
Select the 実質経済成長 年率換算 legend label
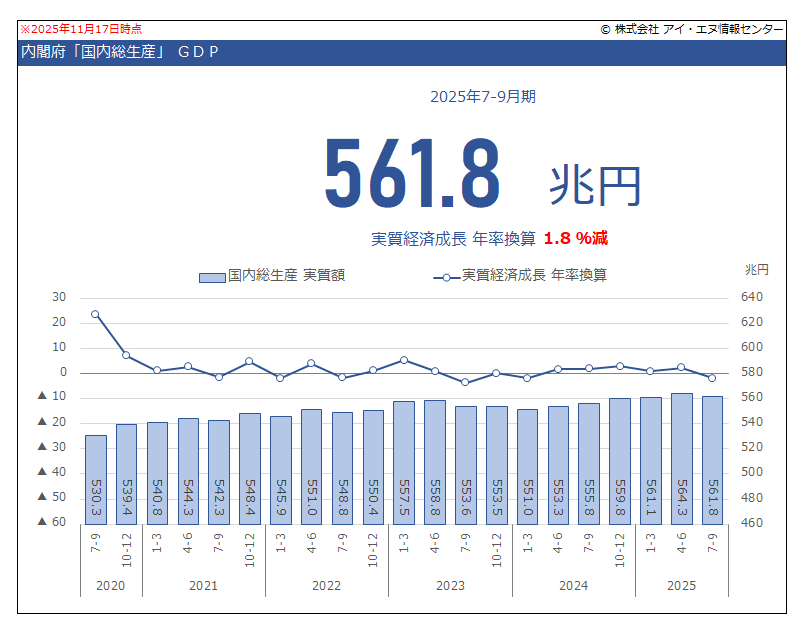coord(534,276)
